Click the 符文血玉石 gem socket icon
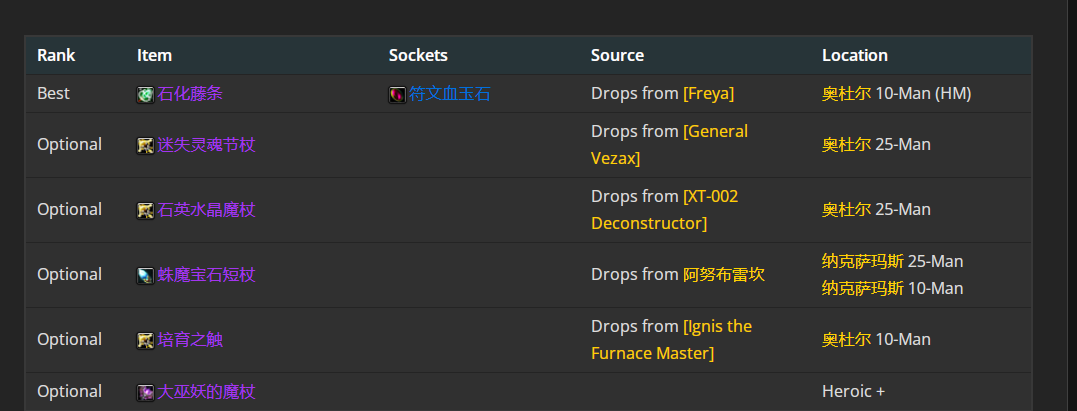Image resolution: width=1077 pixels, height=411 pixels. (x=397, y=95)
